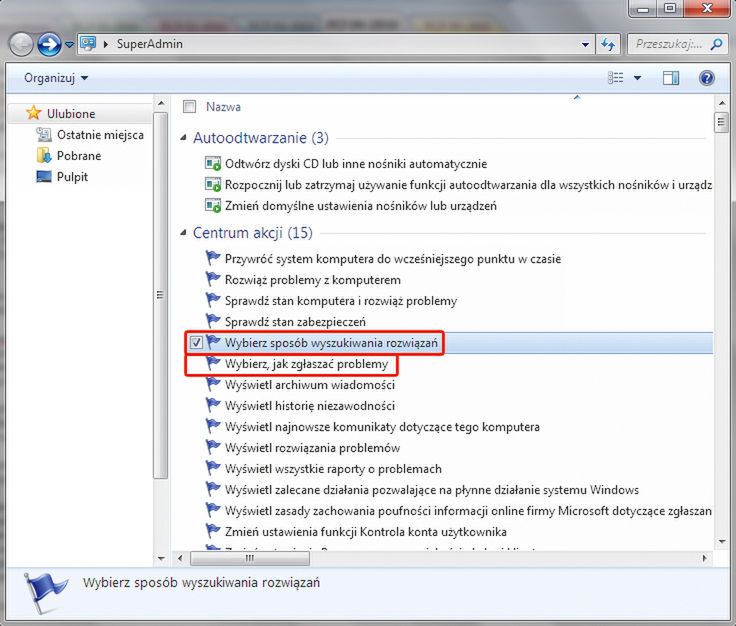
Task: Click scroll-up arrow of navigation pane scrollbar
Action: coord(161,103)
